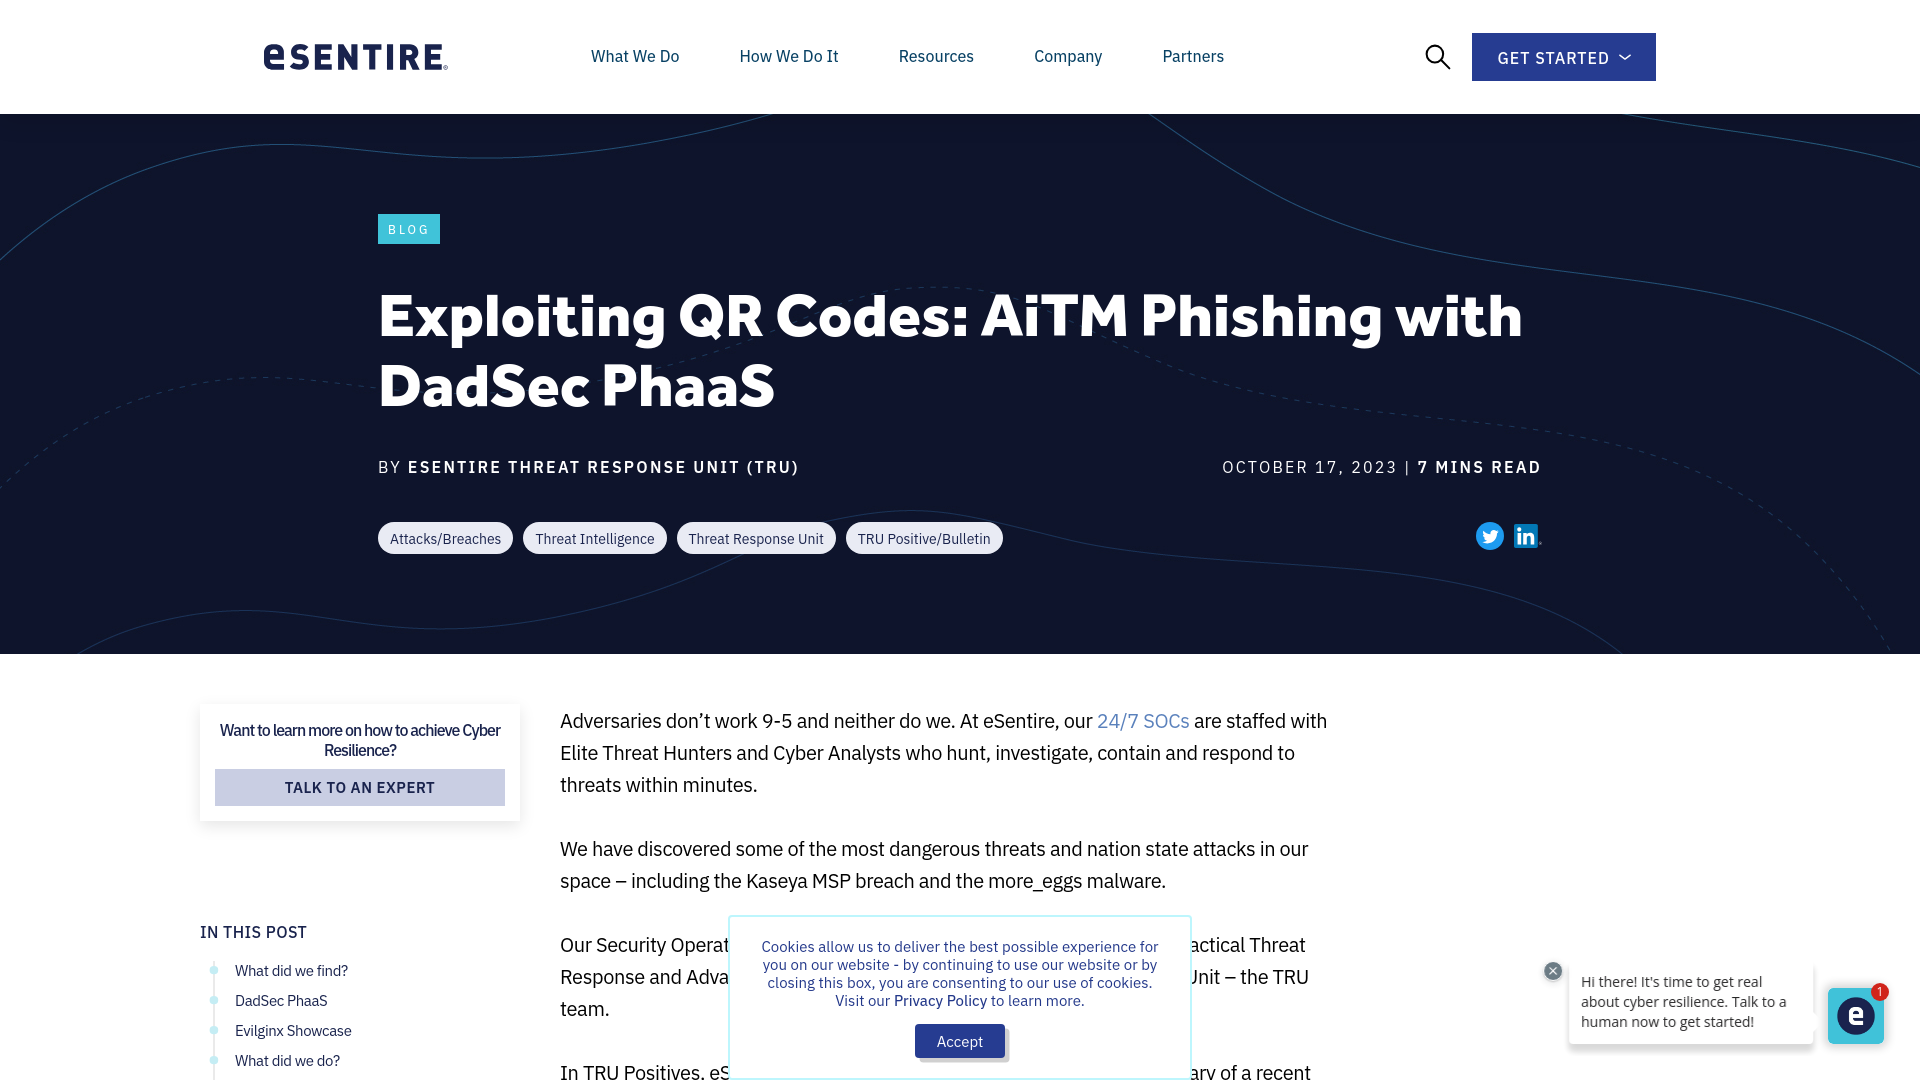Click the LinkedIn share icon

point(1526,535)
